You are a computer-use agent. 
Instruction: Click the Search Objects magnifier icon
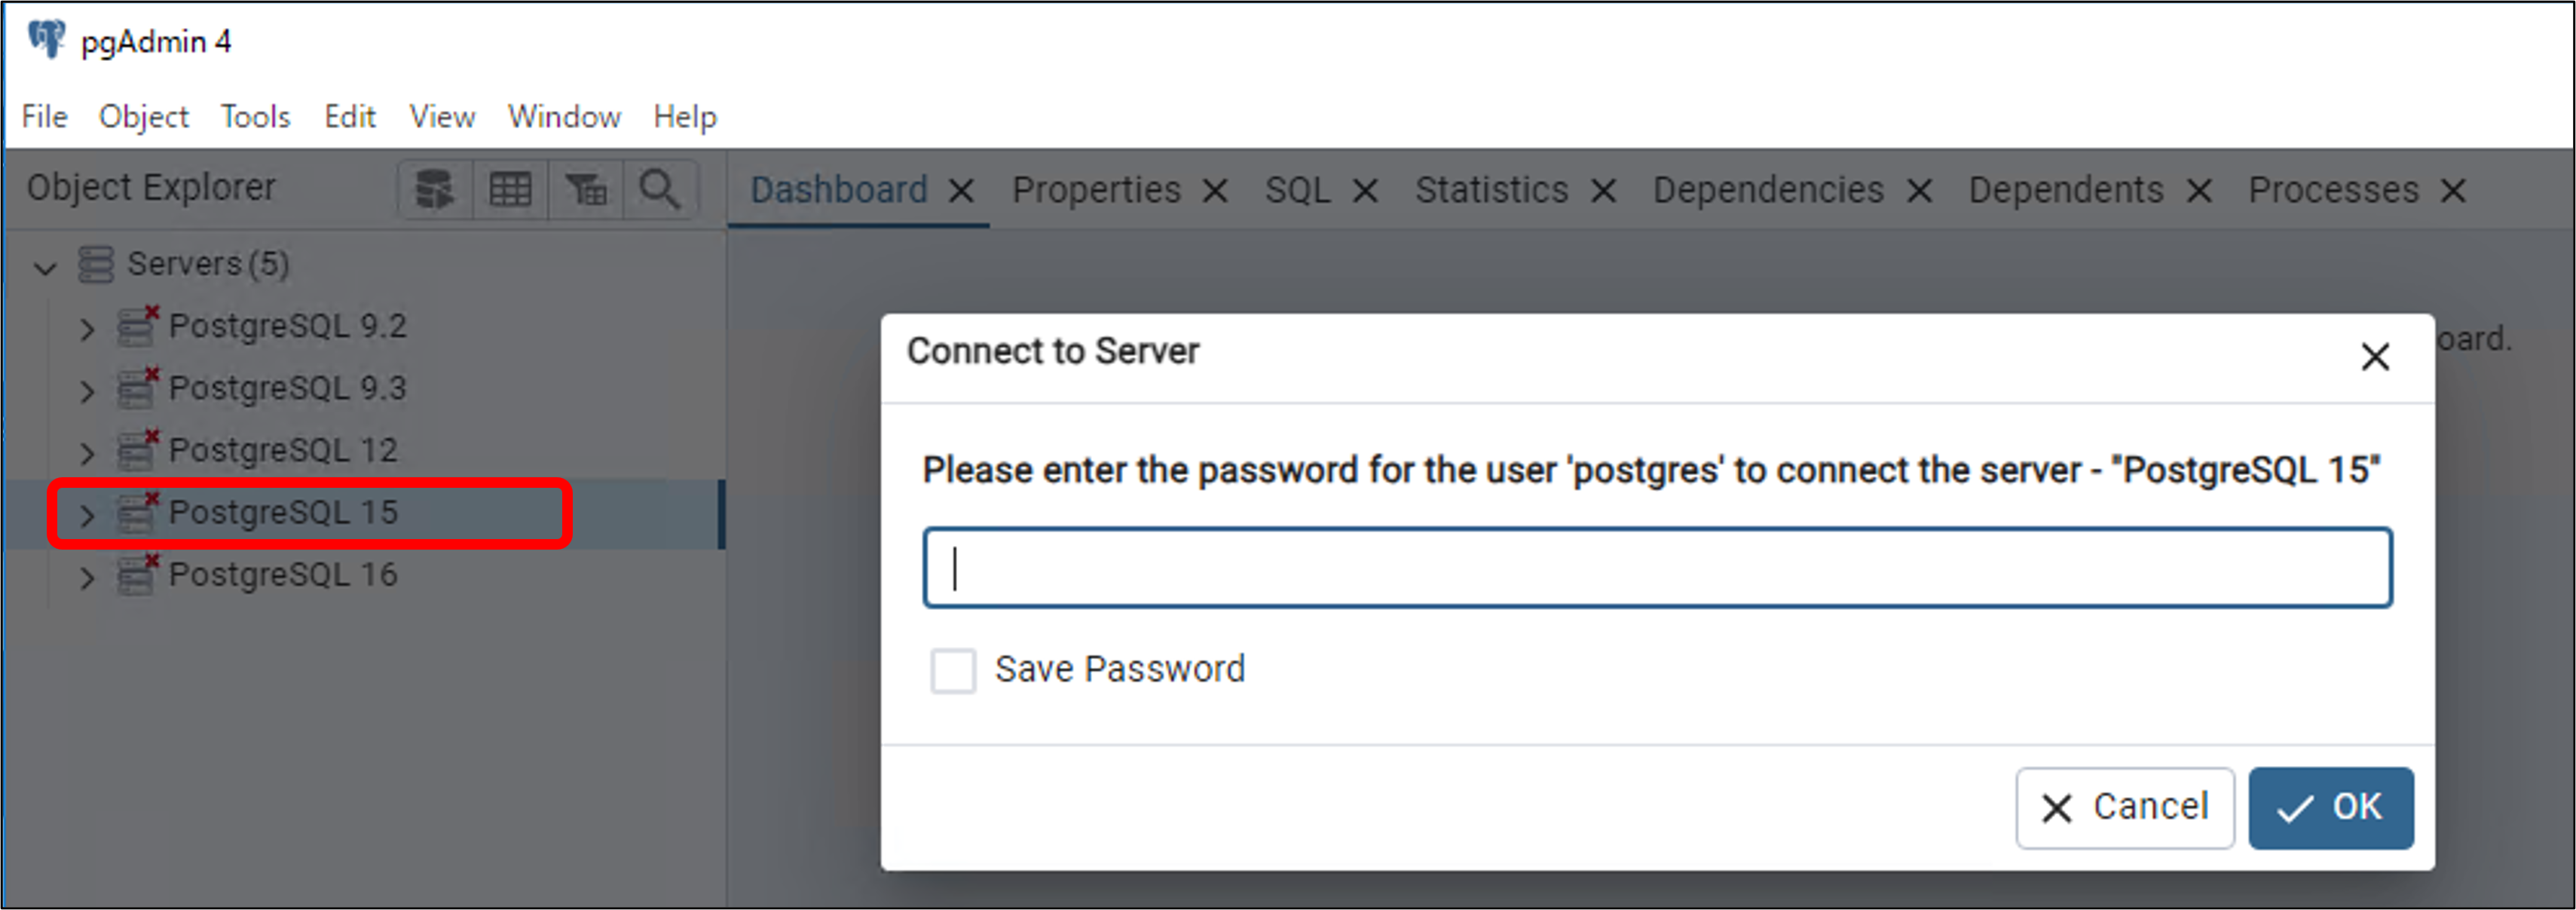(660, 189)
